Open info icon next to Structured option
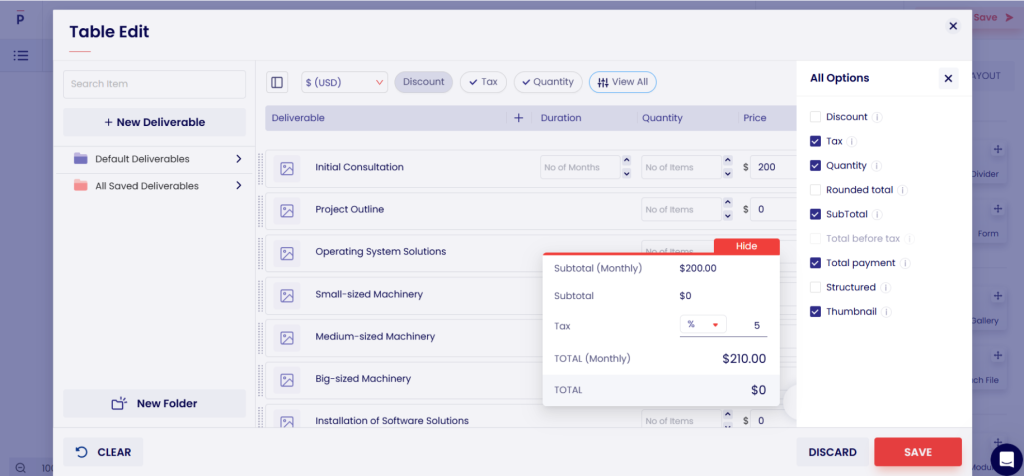This screenshot has width=1024, height=476. (886, 288)
